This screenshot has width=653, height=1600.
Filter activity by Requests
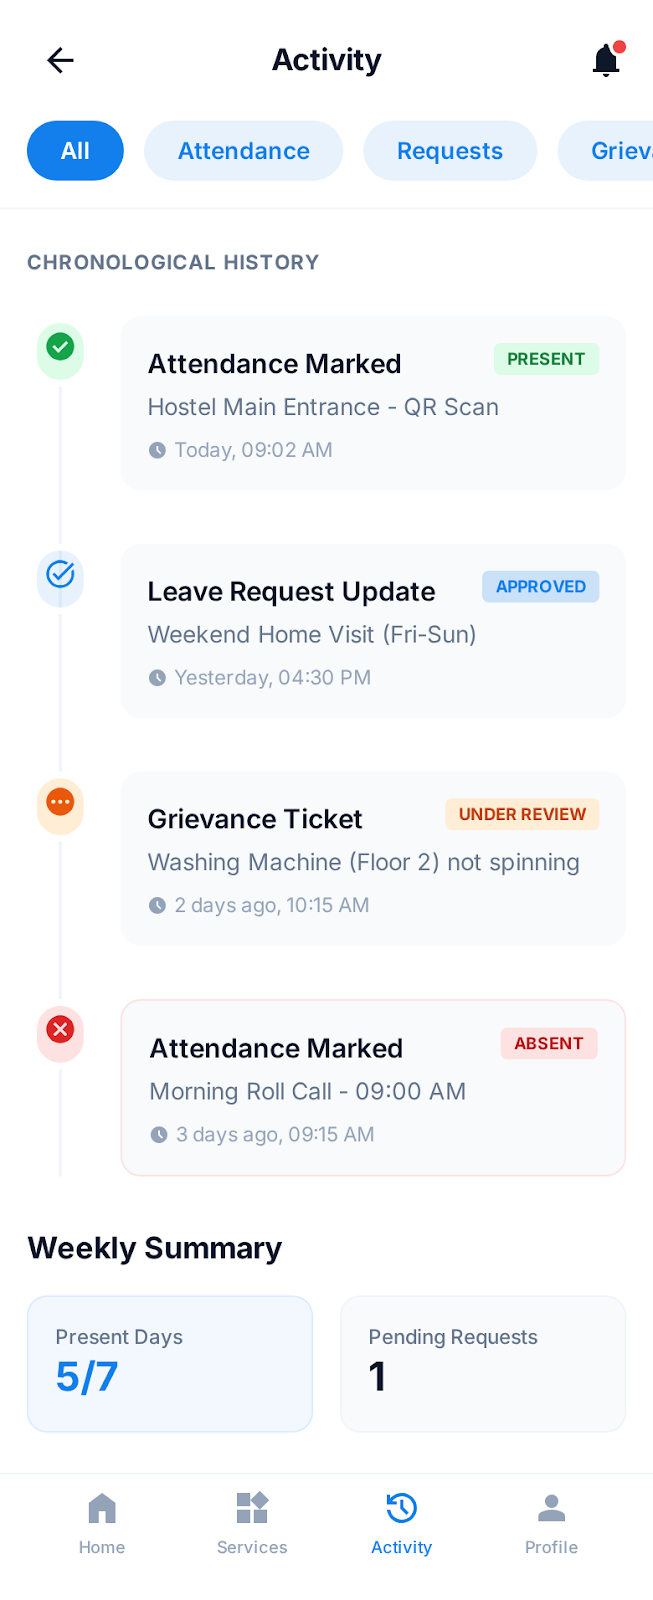pyautogui.click(x=450, y=151)
